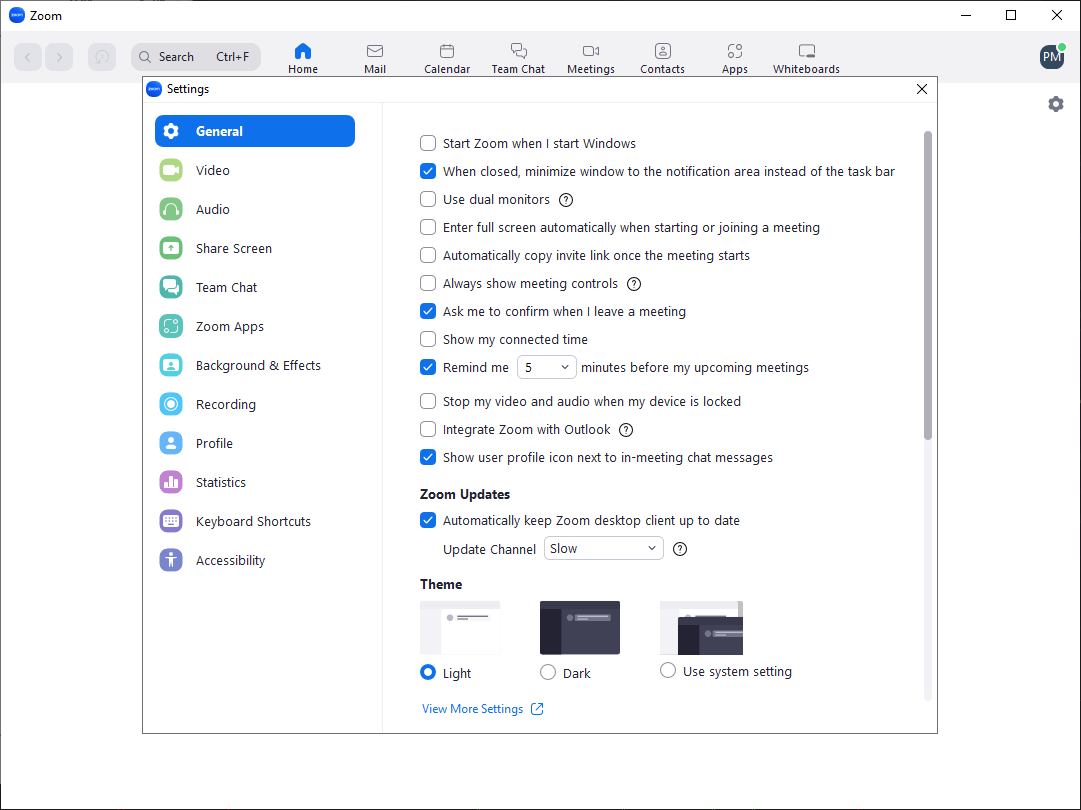The height and width of the screenshot is (810, 1081).
Task: Toggle the Remind me checkbox
Action: pos(428,367)
